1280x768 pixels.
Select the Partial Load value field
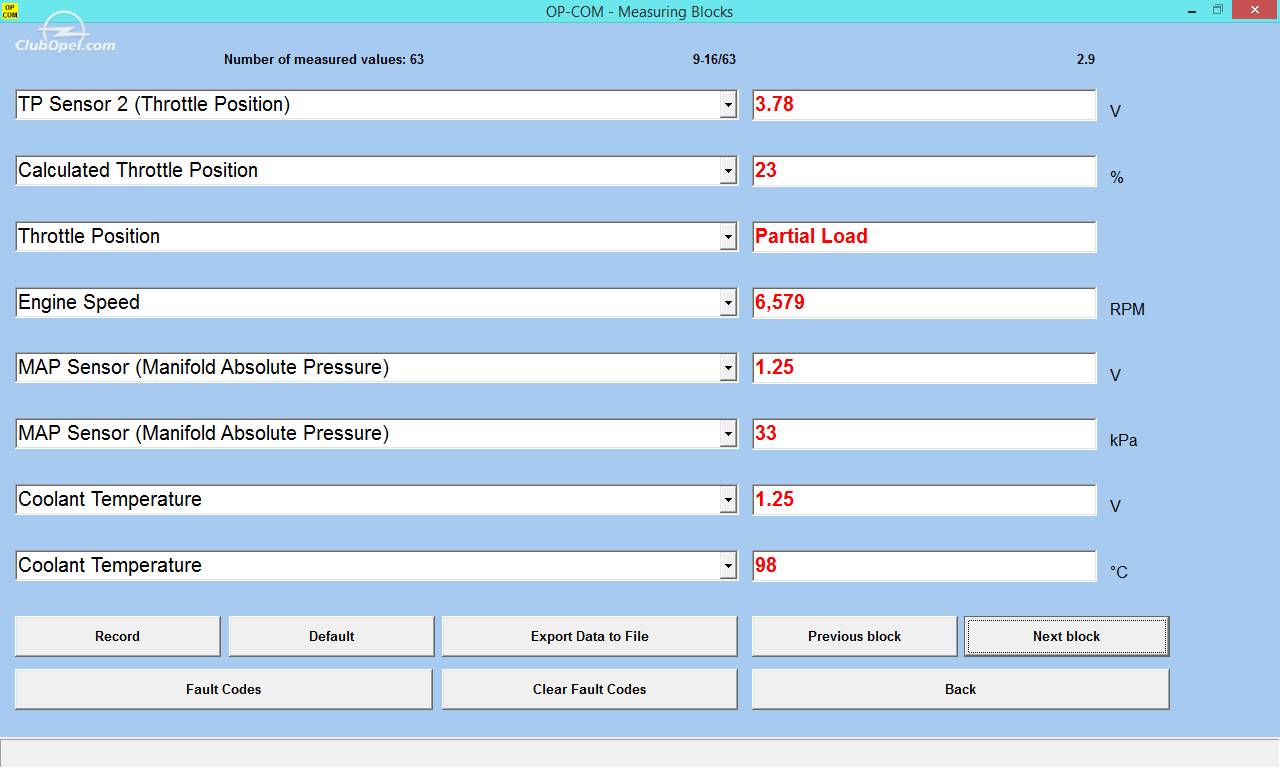tap(924, 237)
